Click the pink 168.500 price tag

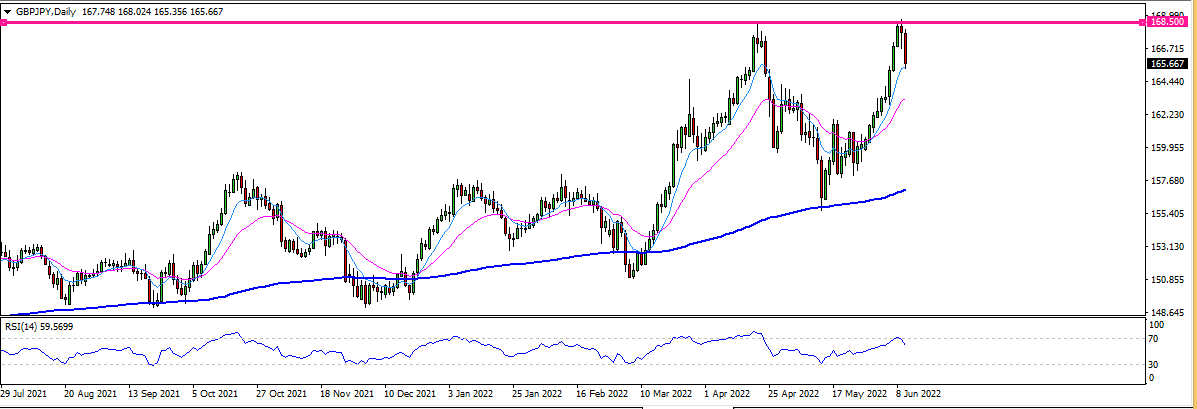1166,23
